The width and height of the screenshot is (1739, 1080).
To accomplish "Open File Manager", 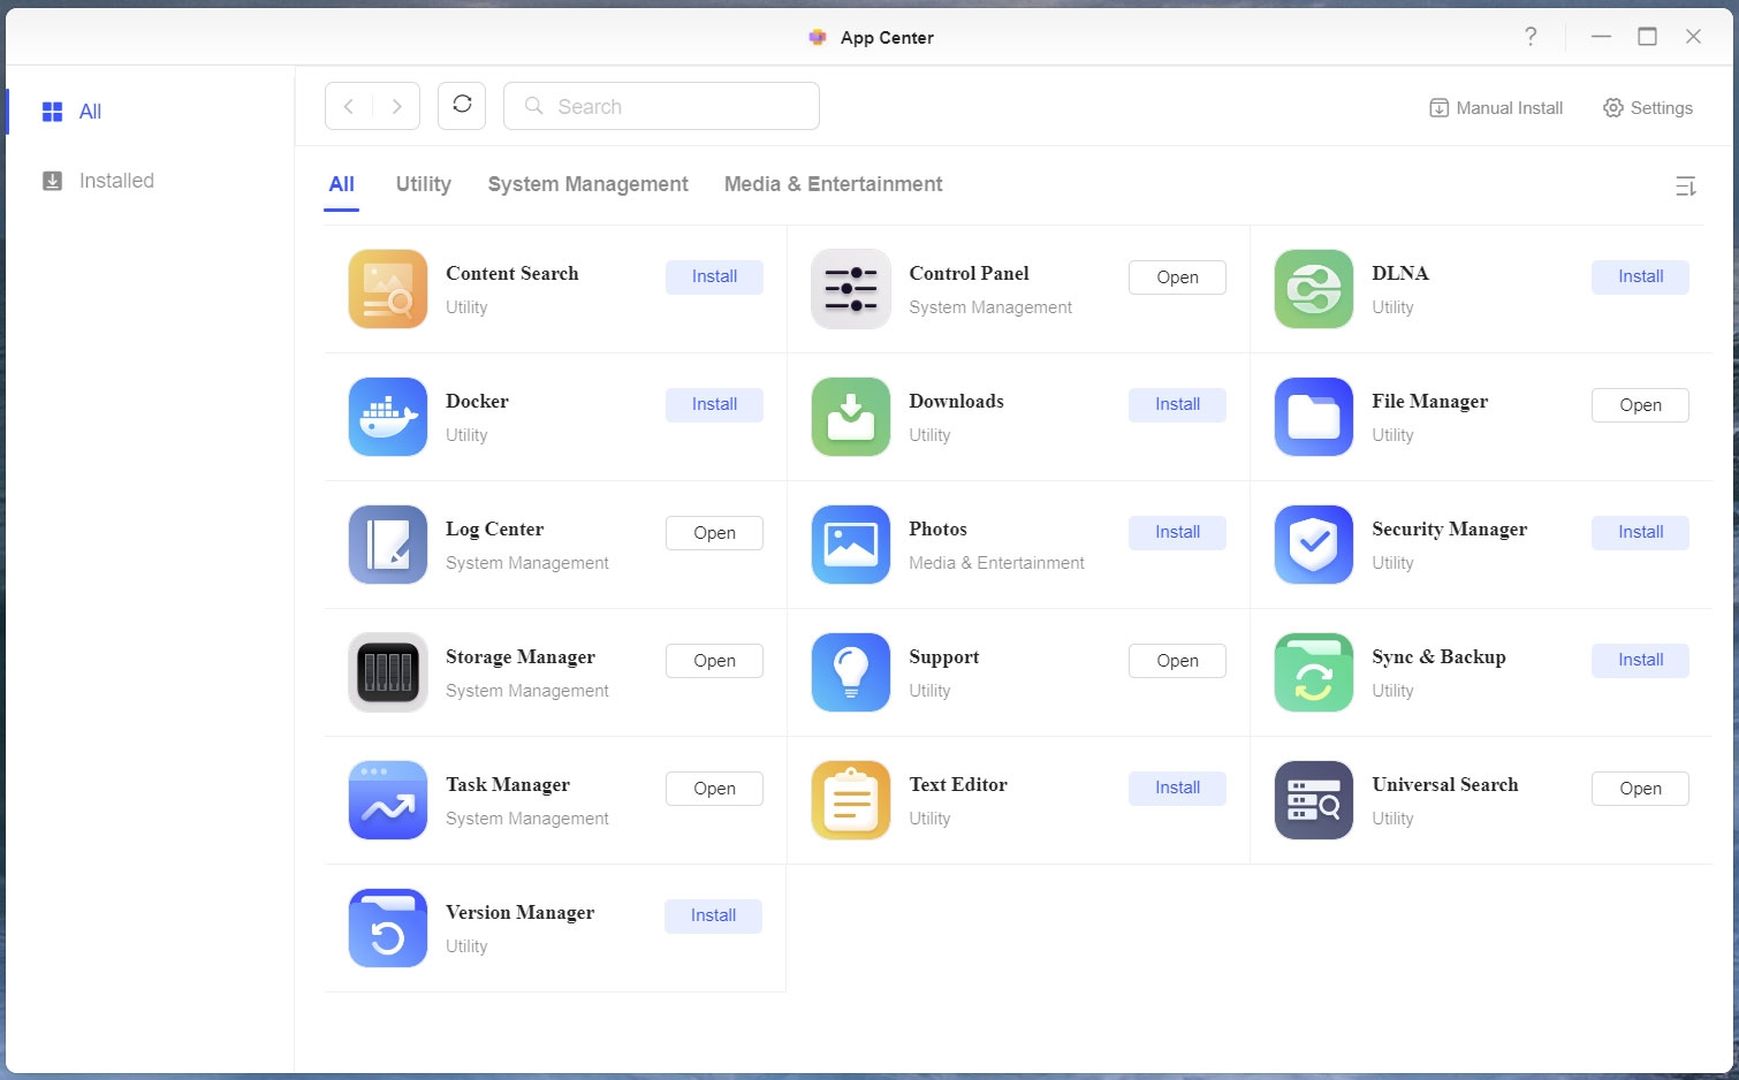I will point(1640,405).
